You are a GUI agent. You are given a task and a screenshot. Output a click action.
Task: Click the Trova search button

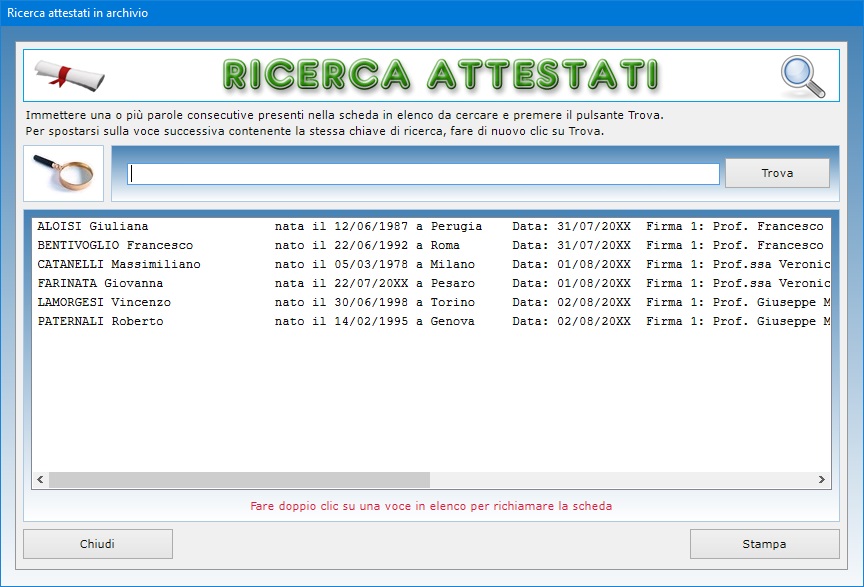(x=777, y=173)
